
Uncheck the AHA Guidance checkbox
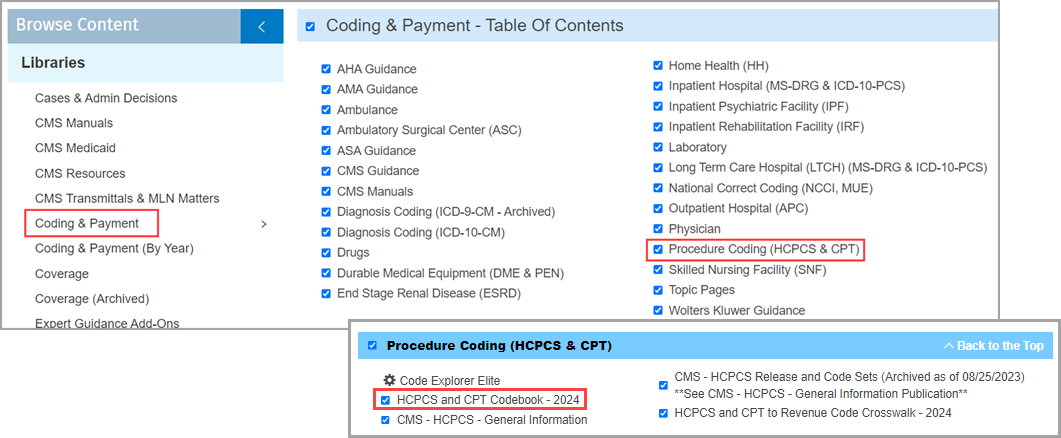pos(326,69)
